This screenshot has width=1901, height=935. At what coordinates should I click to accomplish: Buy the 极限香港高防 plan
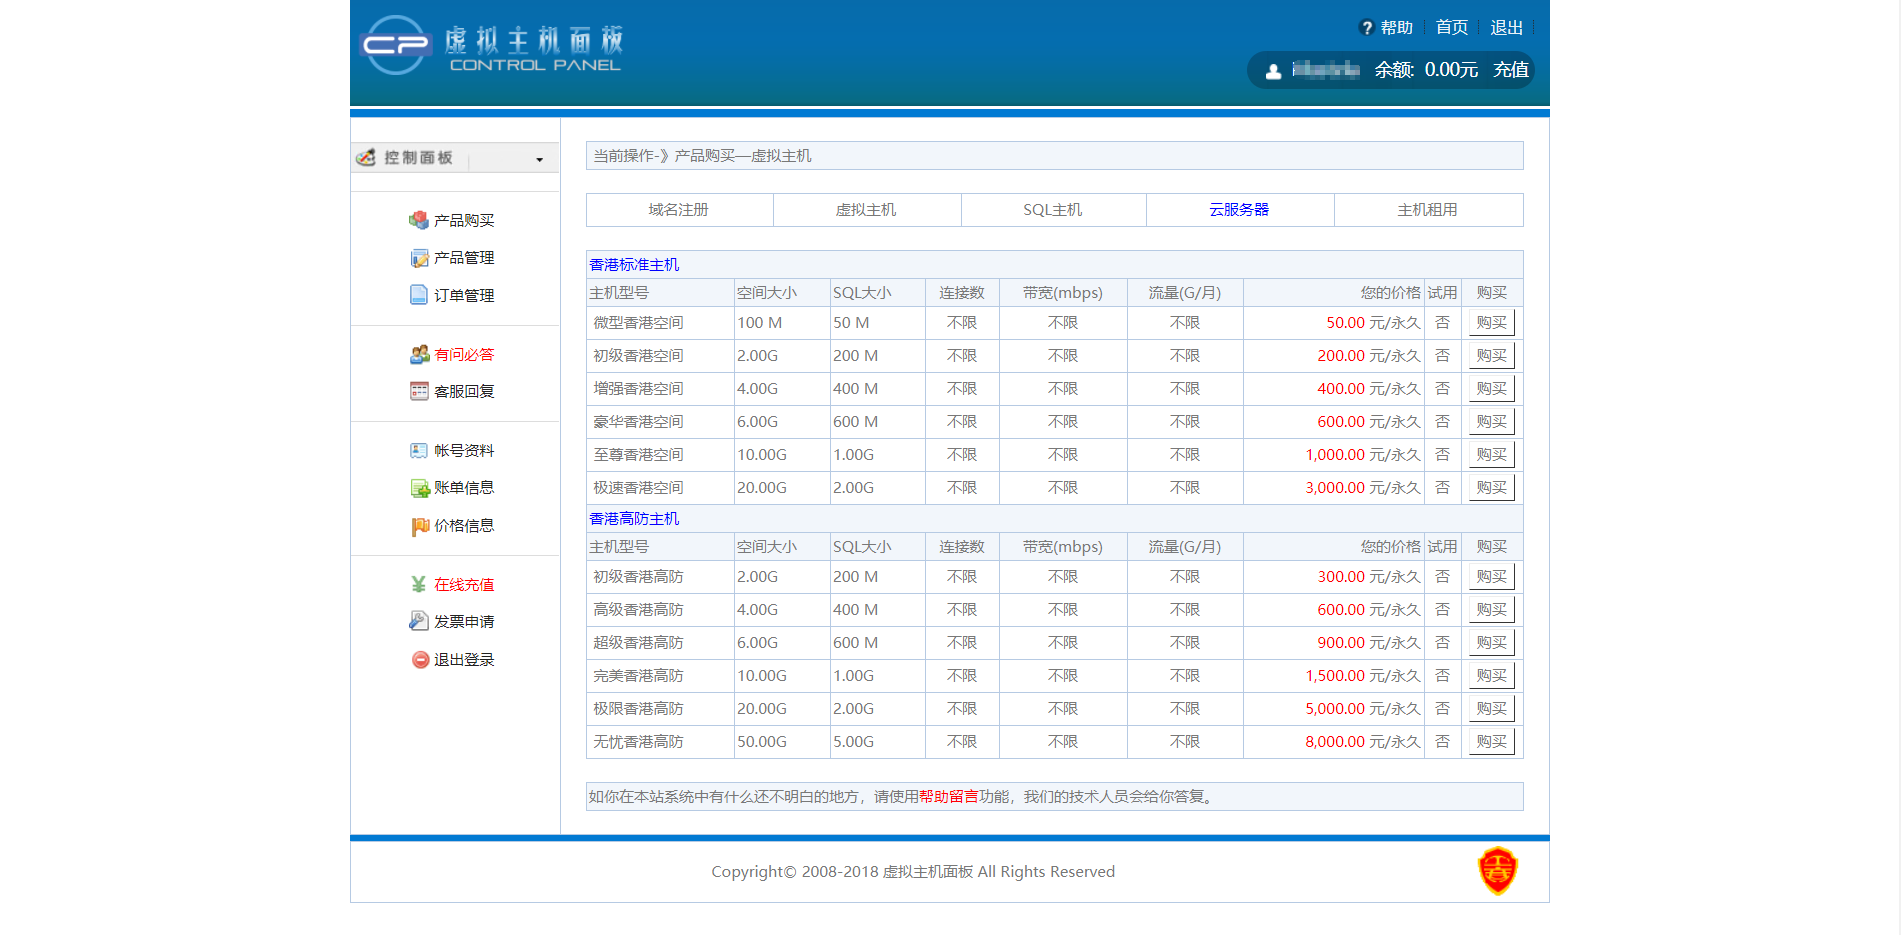(x=1491, y=709)
